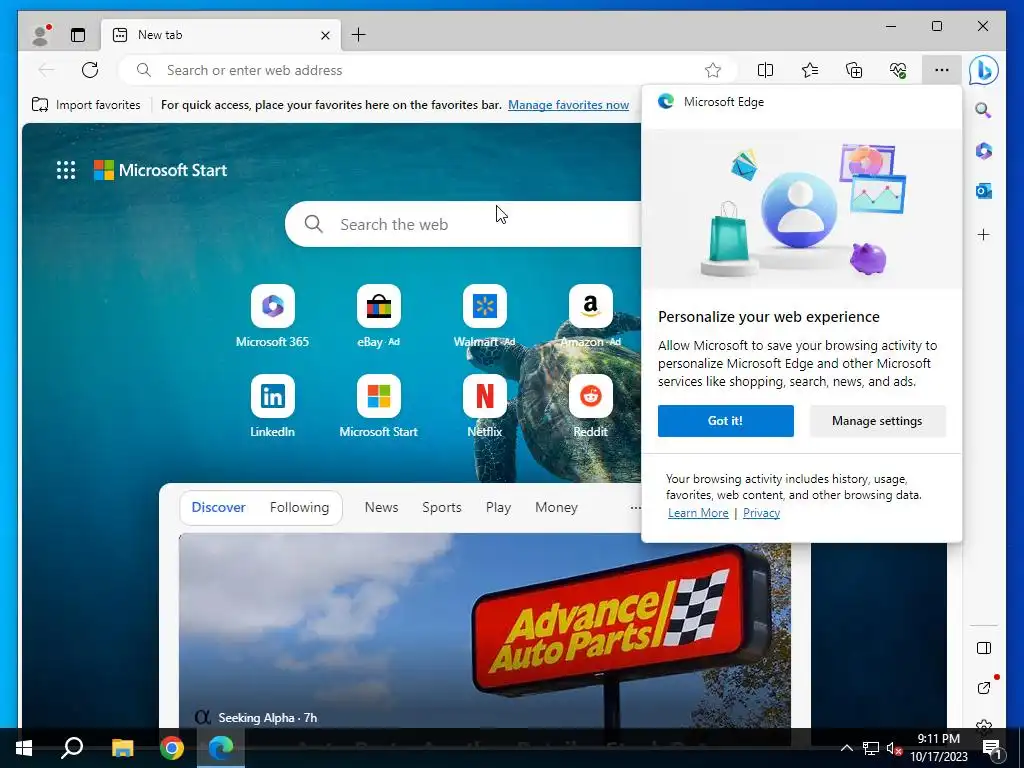The height and width of the screenshot is (768, 1024).
Task: Open the Privacy link
Action: pyautogui.click(x=761, y=513)
